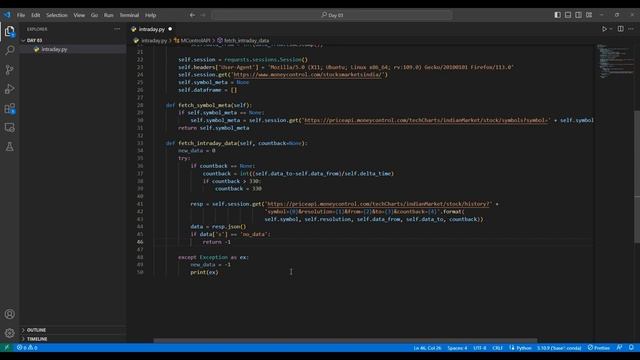Open the feedback icon in status bar
This screenshot has height=360, width=640.
coord(619,348)
